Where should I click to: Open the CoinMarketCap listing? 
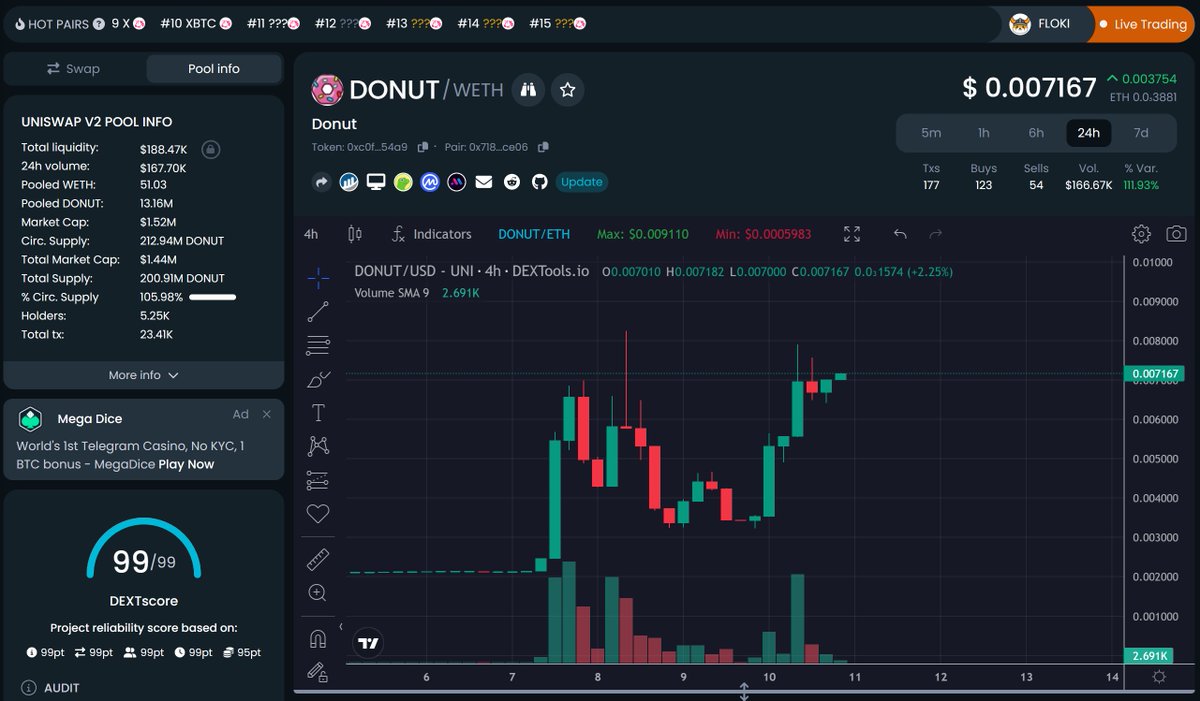430,182
